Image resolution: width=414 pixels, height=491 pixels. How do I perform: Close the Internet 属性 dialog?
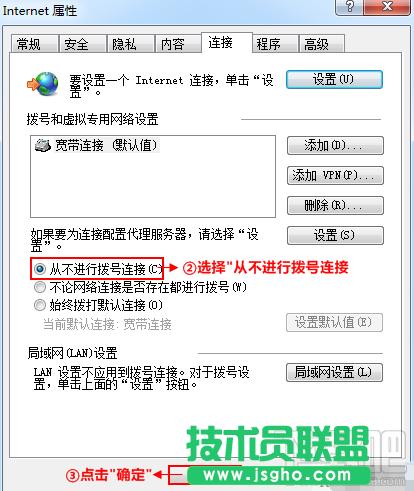click(x=387, y=6)
